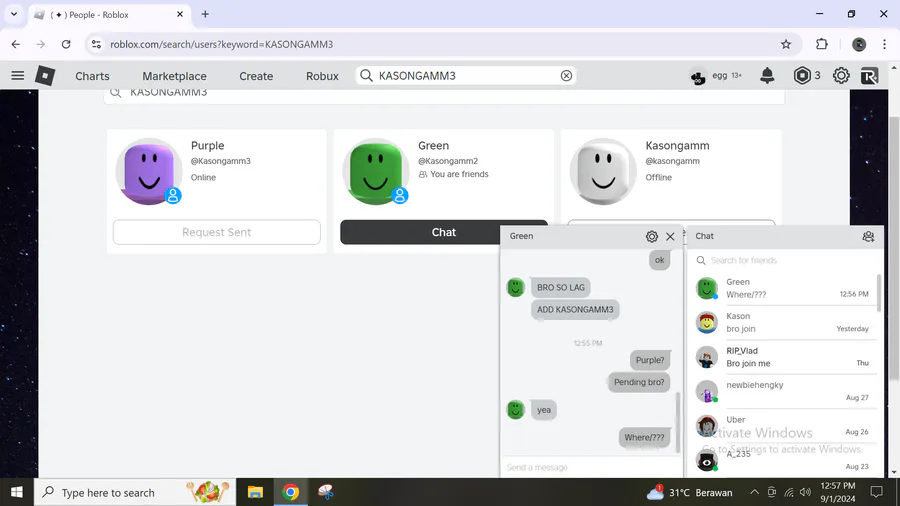This screenshot has width=900, height=506.
Task: Go back in browser history
Action: pos(15,44)
